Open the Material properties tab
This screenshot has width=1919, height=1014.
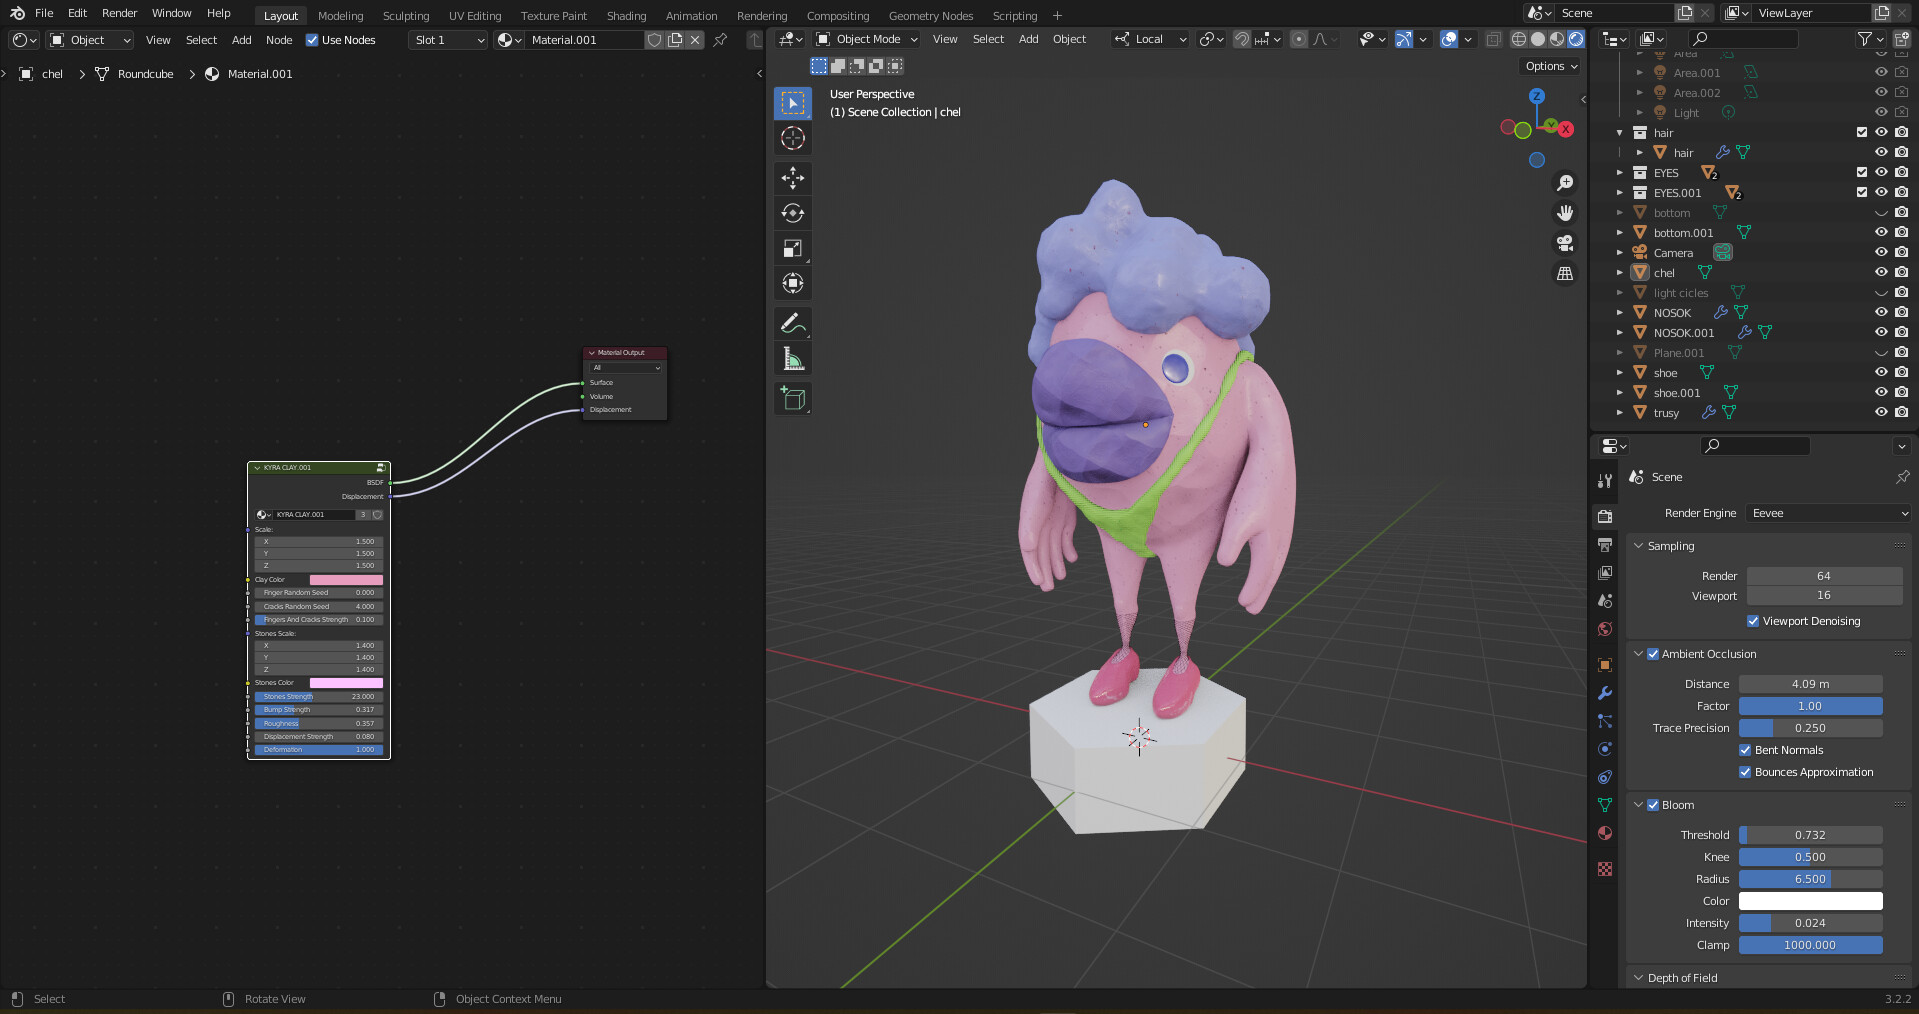1605,833
